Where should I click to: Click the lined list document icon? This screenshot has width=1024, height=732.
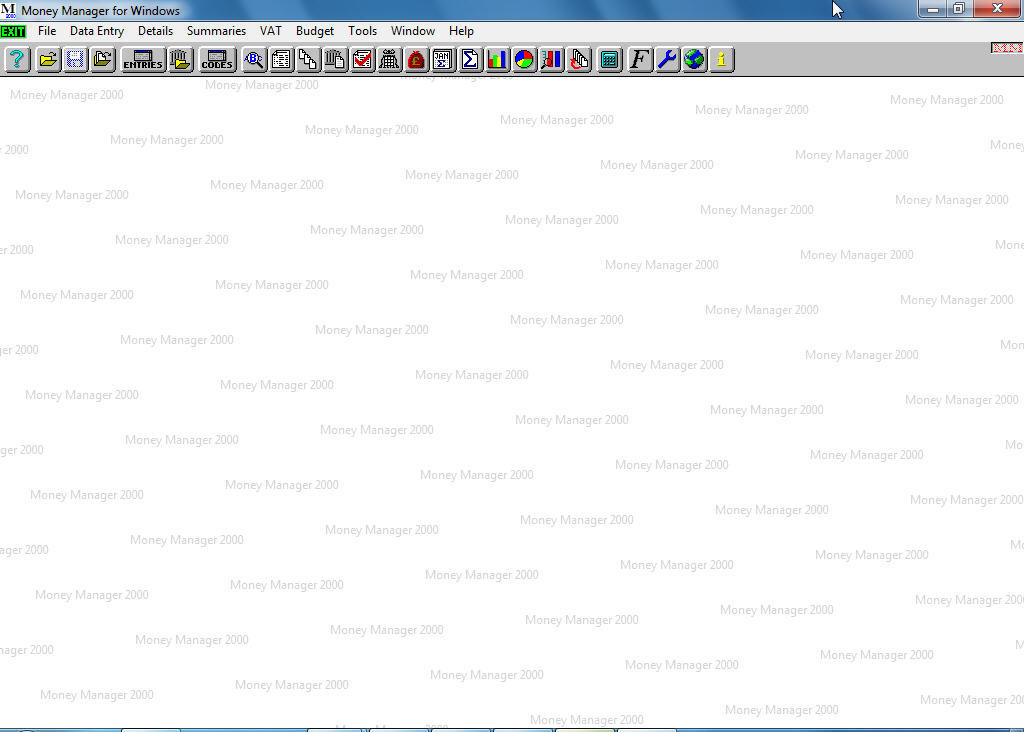[281, 60]
